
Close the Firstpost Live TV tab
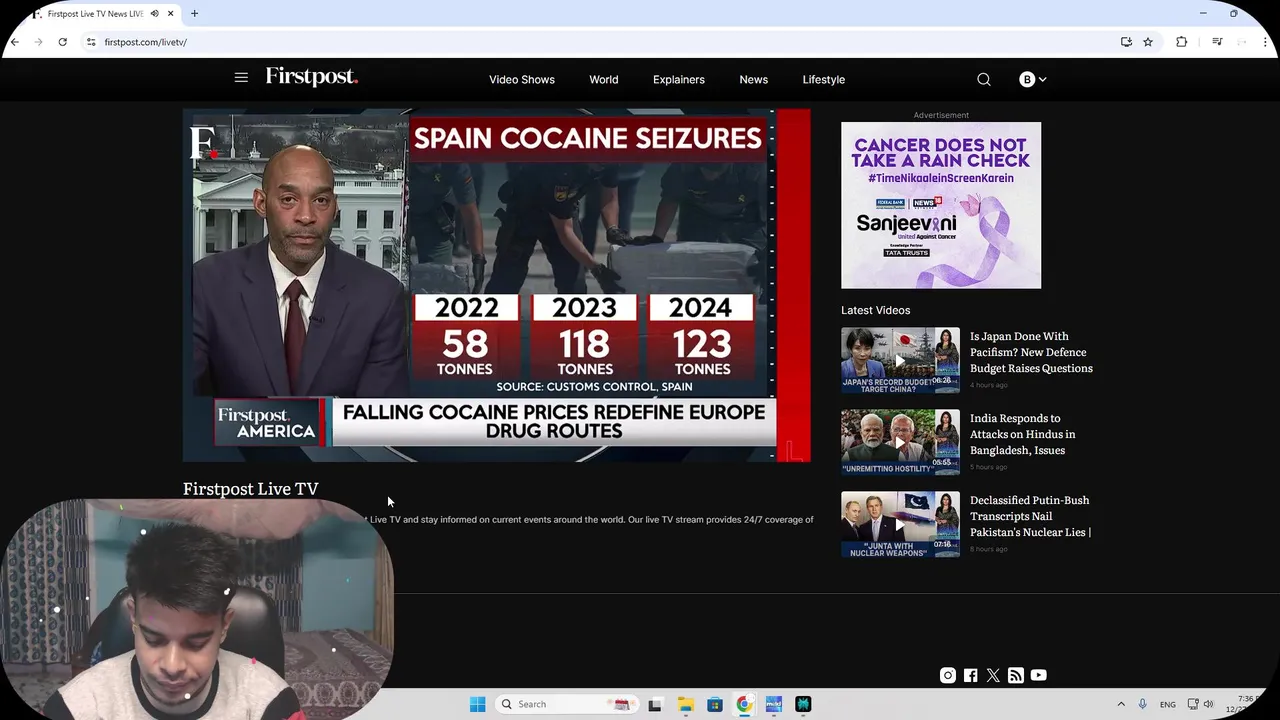pyautogui.click(x=171, y=14)
